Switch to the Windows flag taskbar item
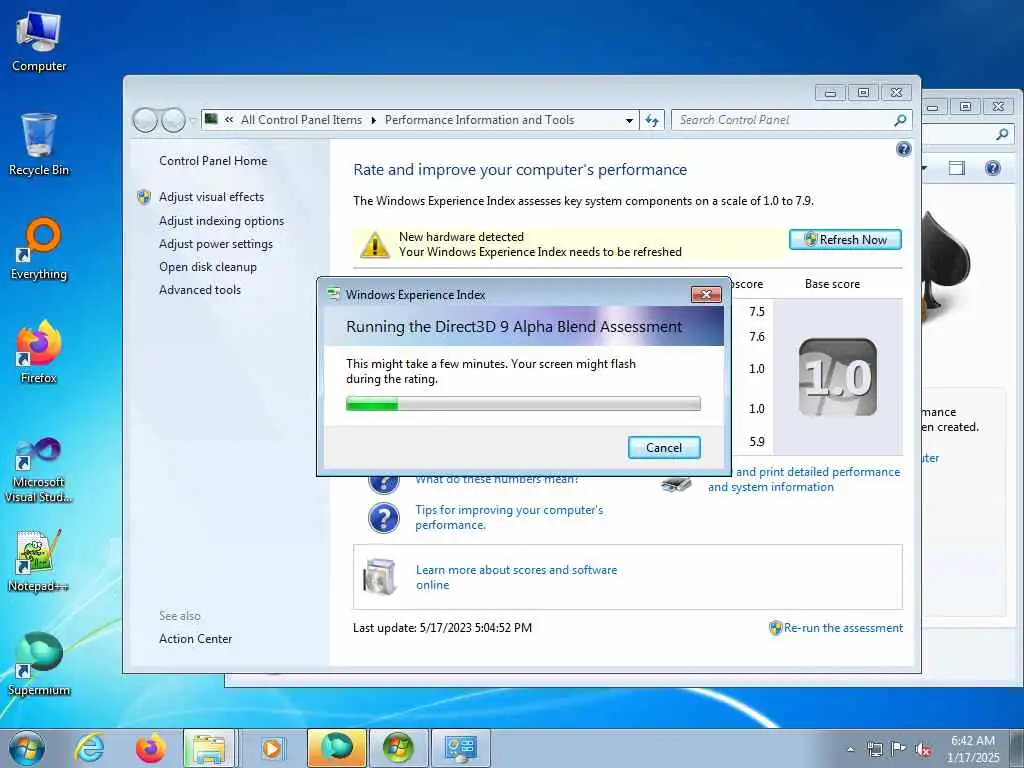 tap(399, 748)
